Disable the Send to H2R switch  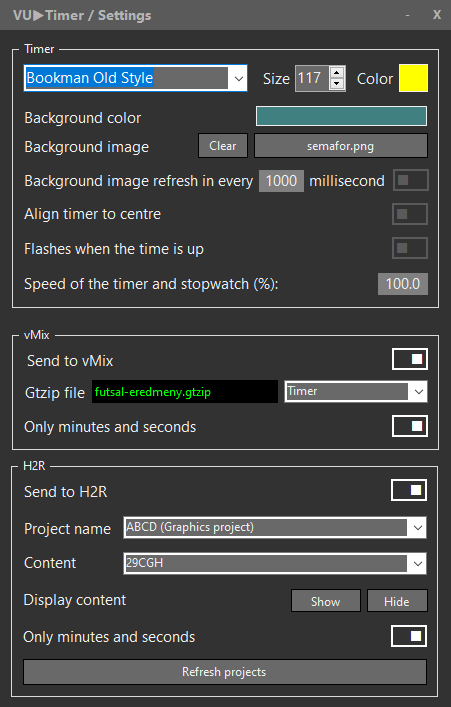pyautogui.click(x=409, y=490)
